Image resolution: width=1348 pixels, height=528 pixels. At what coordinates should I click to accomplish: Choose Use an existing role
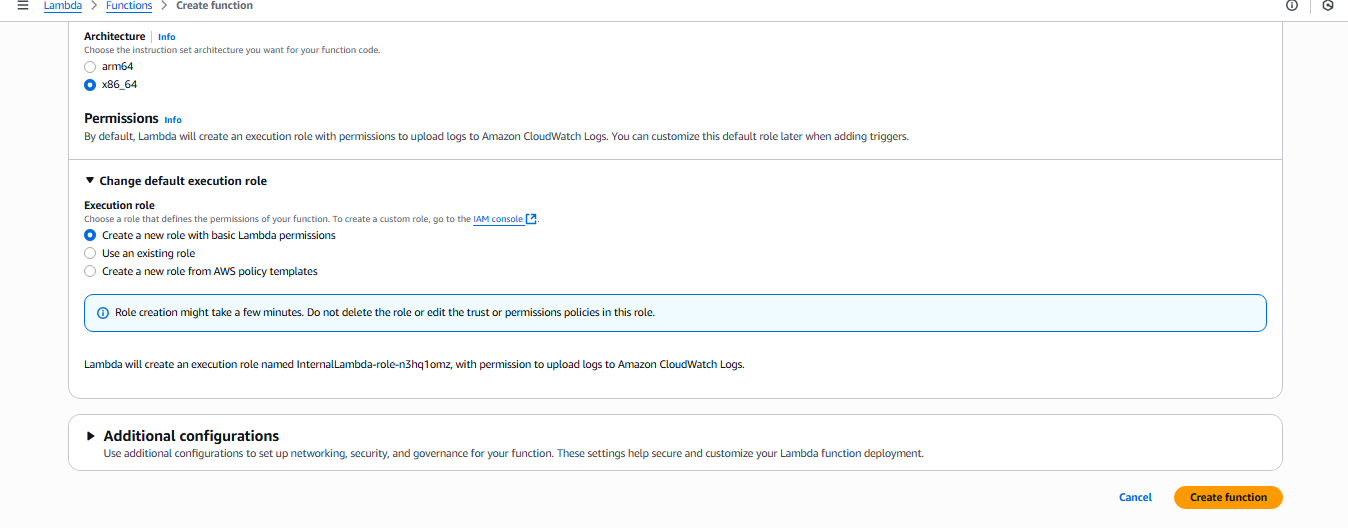[x=90, y=254]
